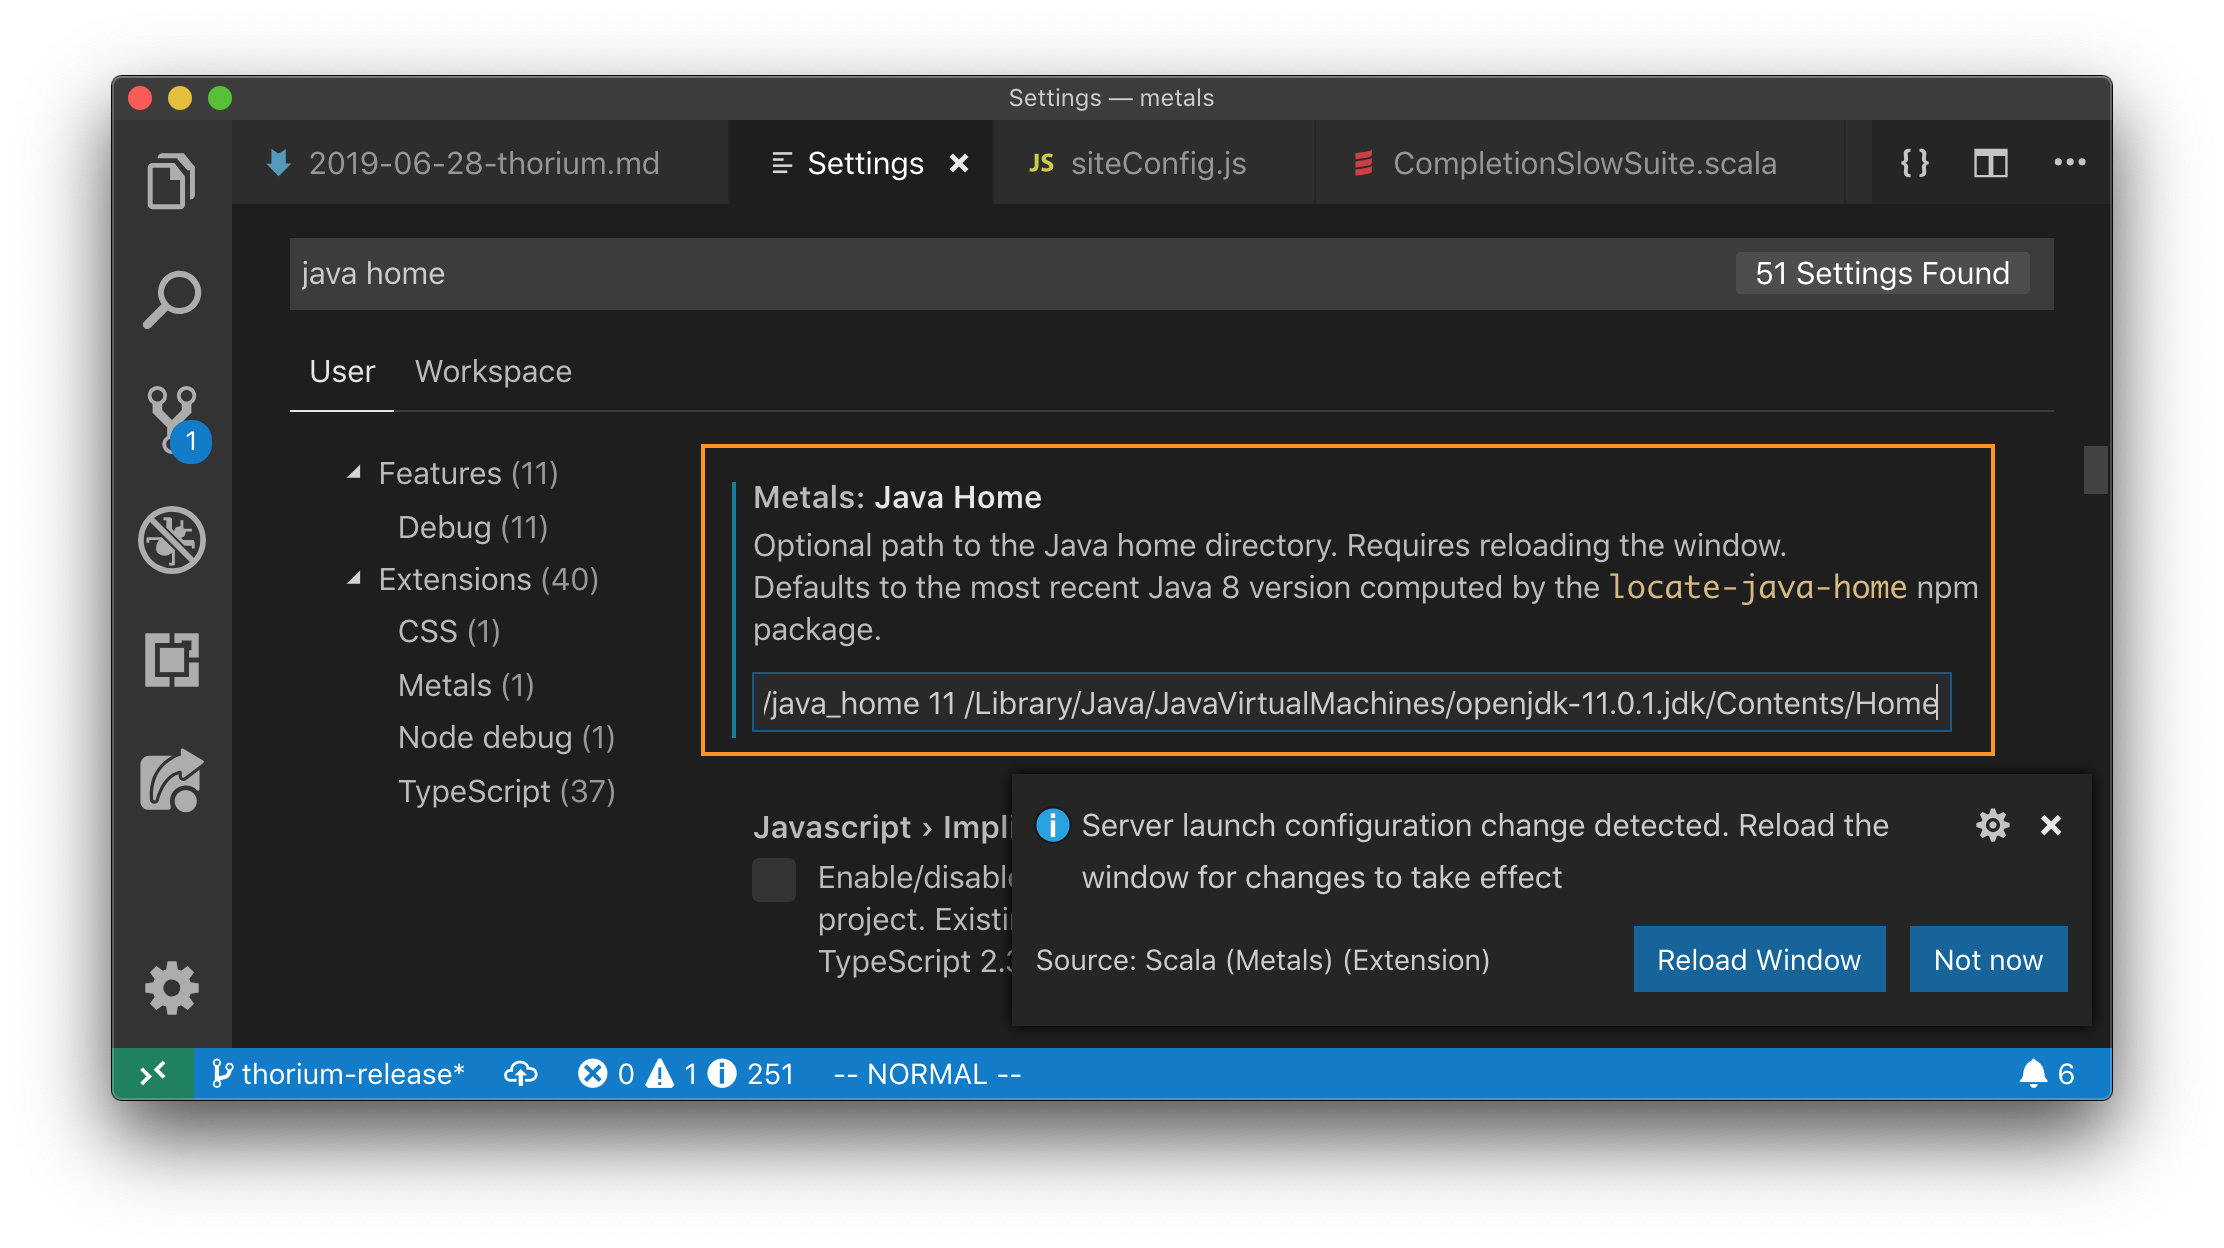Screen dimensions: 2224x1248
Task: Click the Manage gear in the activity bar
Action: point(172,988)
